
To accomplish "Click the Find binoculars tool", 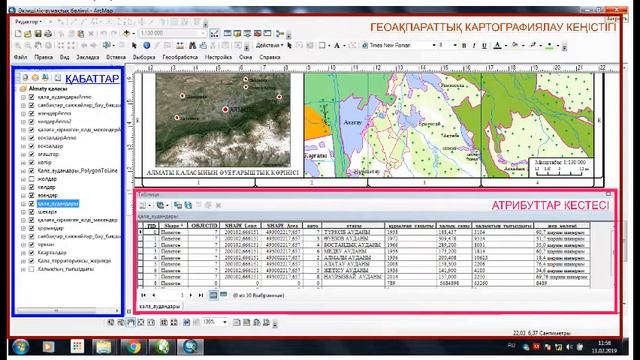I will (193, 45).
